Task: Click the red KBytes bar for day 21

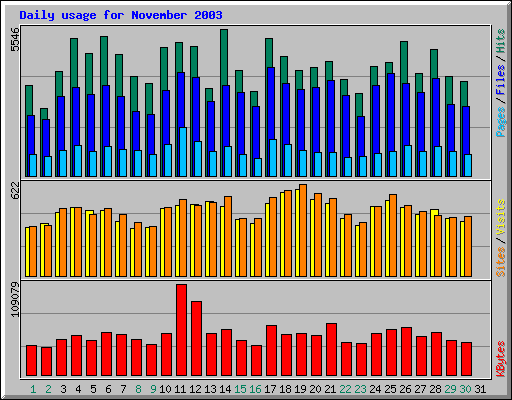Action: [332, 350]
